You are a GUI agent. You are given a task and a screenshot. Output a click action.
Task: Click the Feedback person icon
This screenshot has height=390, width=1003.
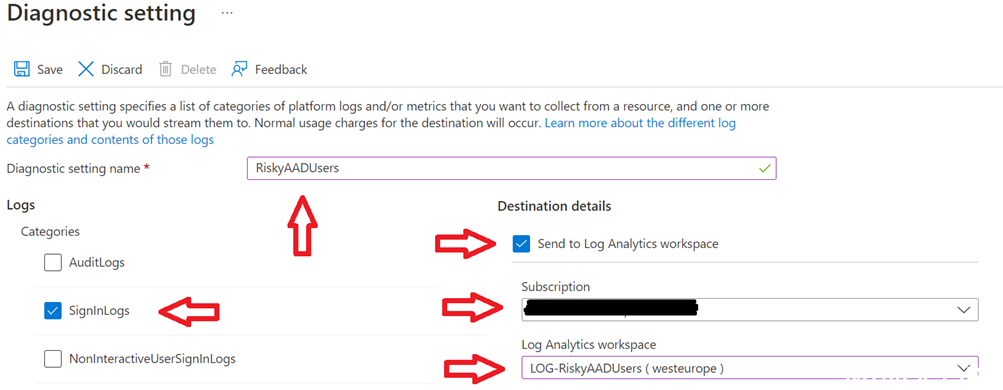click(239, 69)
